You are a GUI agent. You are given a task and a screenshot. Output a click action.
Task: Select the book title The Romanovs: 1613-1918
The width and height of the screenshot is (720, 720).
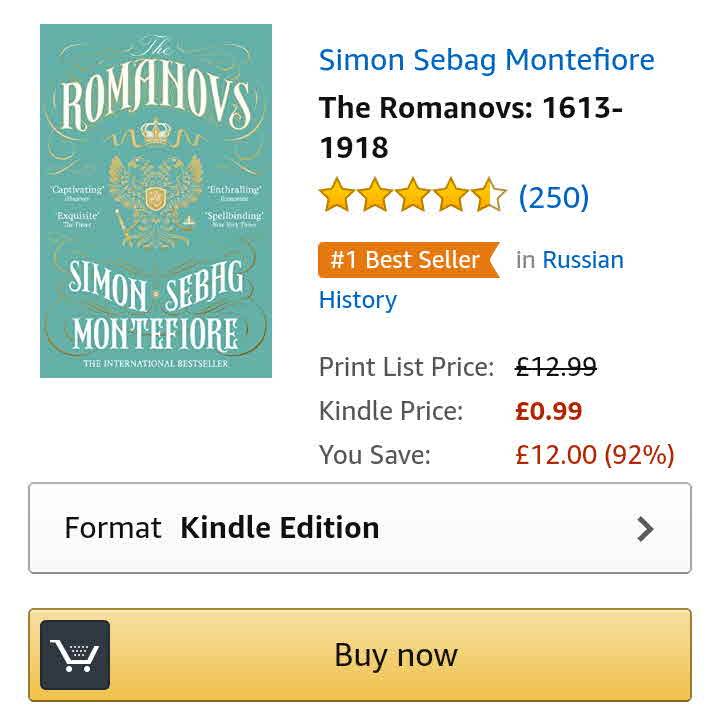tap(470, 126)
